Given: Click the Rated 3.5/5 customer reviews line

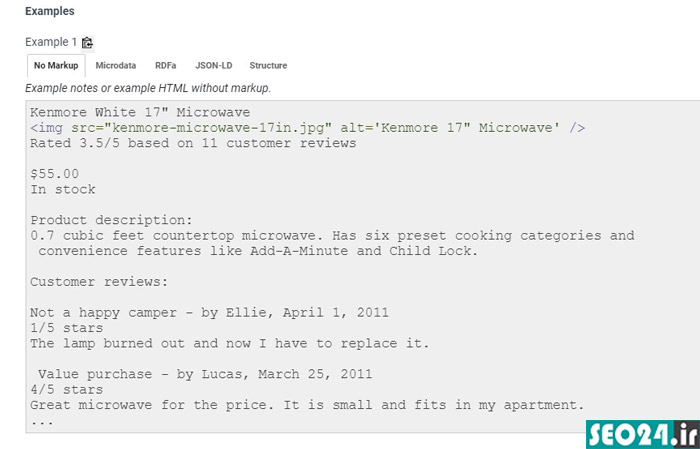Looking at the screenshot, I should (x=193, y=143).
